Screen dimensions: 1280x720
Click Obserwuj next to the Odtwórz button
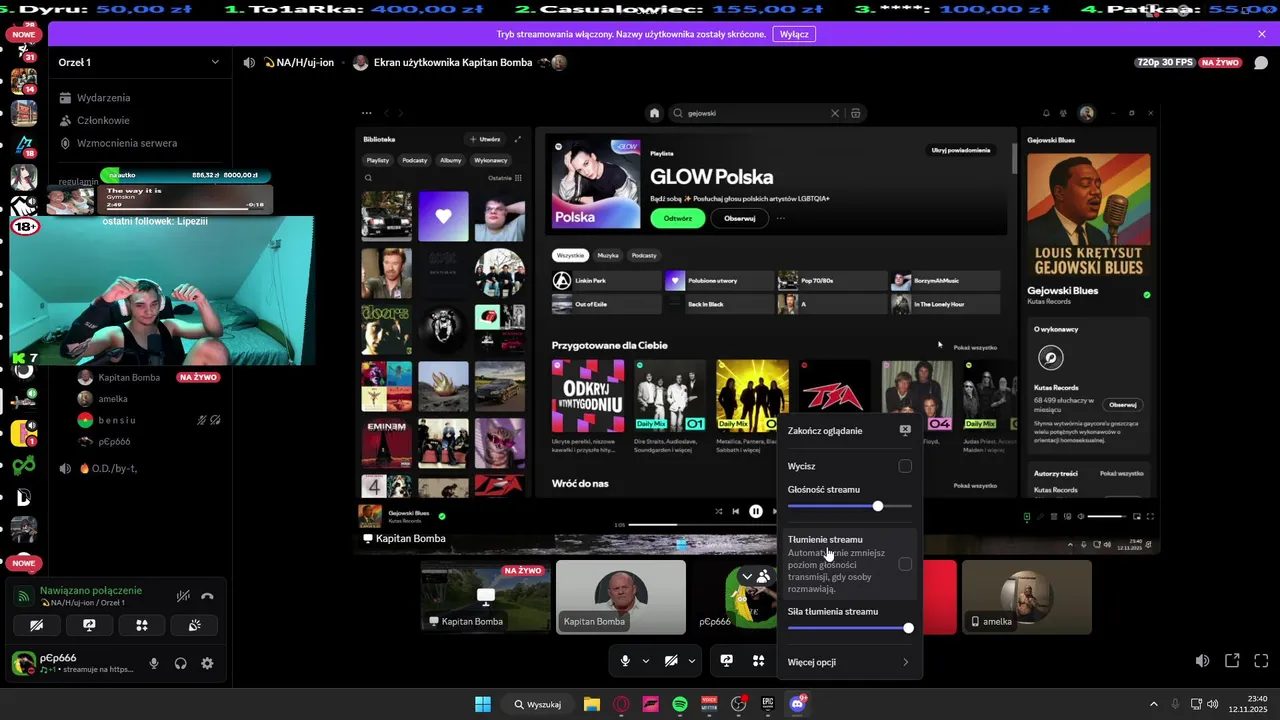(x=740, y=218)
